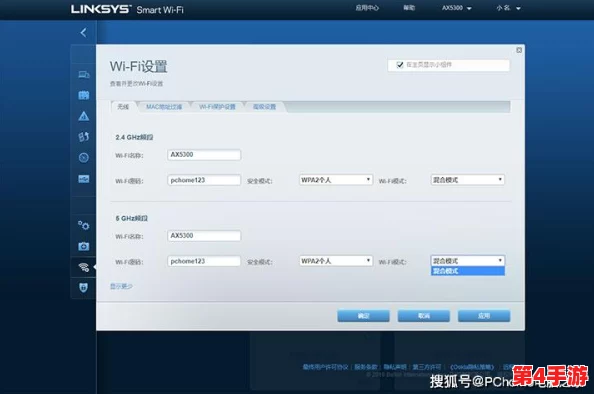
Task: Collapse the 5 GHz Wi-Fi mode dropdown
Action: [467, 261]
